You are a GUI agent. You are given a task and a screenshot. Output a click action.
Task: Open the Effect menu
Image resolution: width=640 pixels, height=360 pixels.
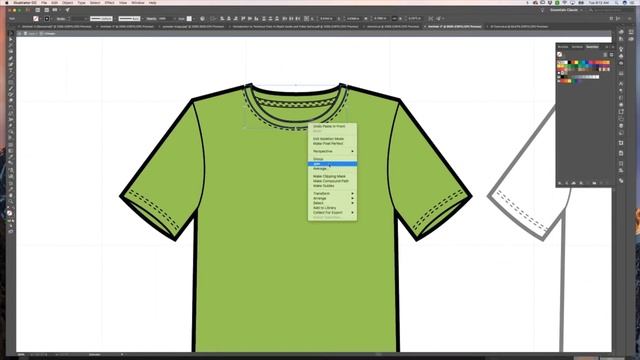coord(110,2)
